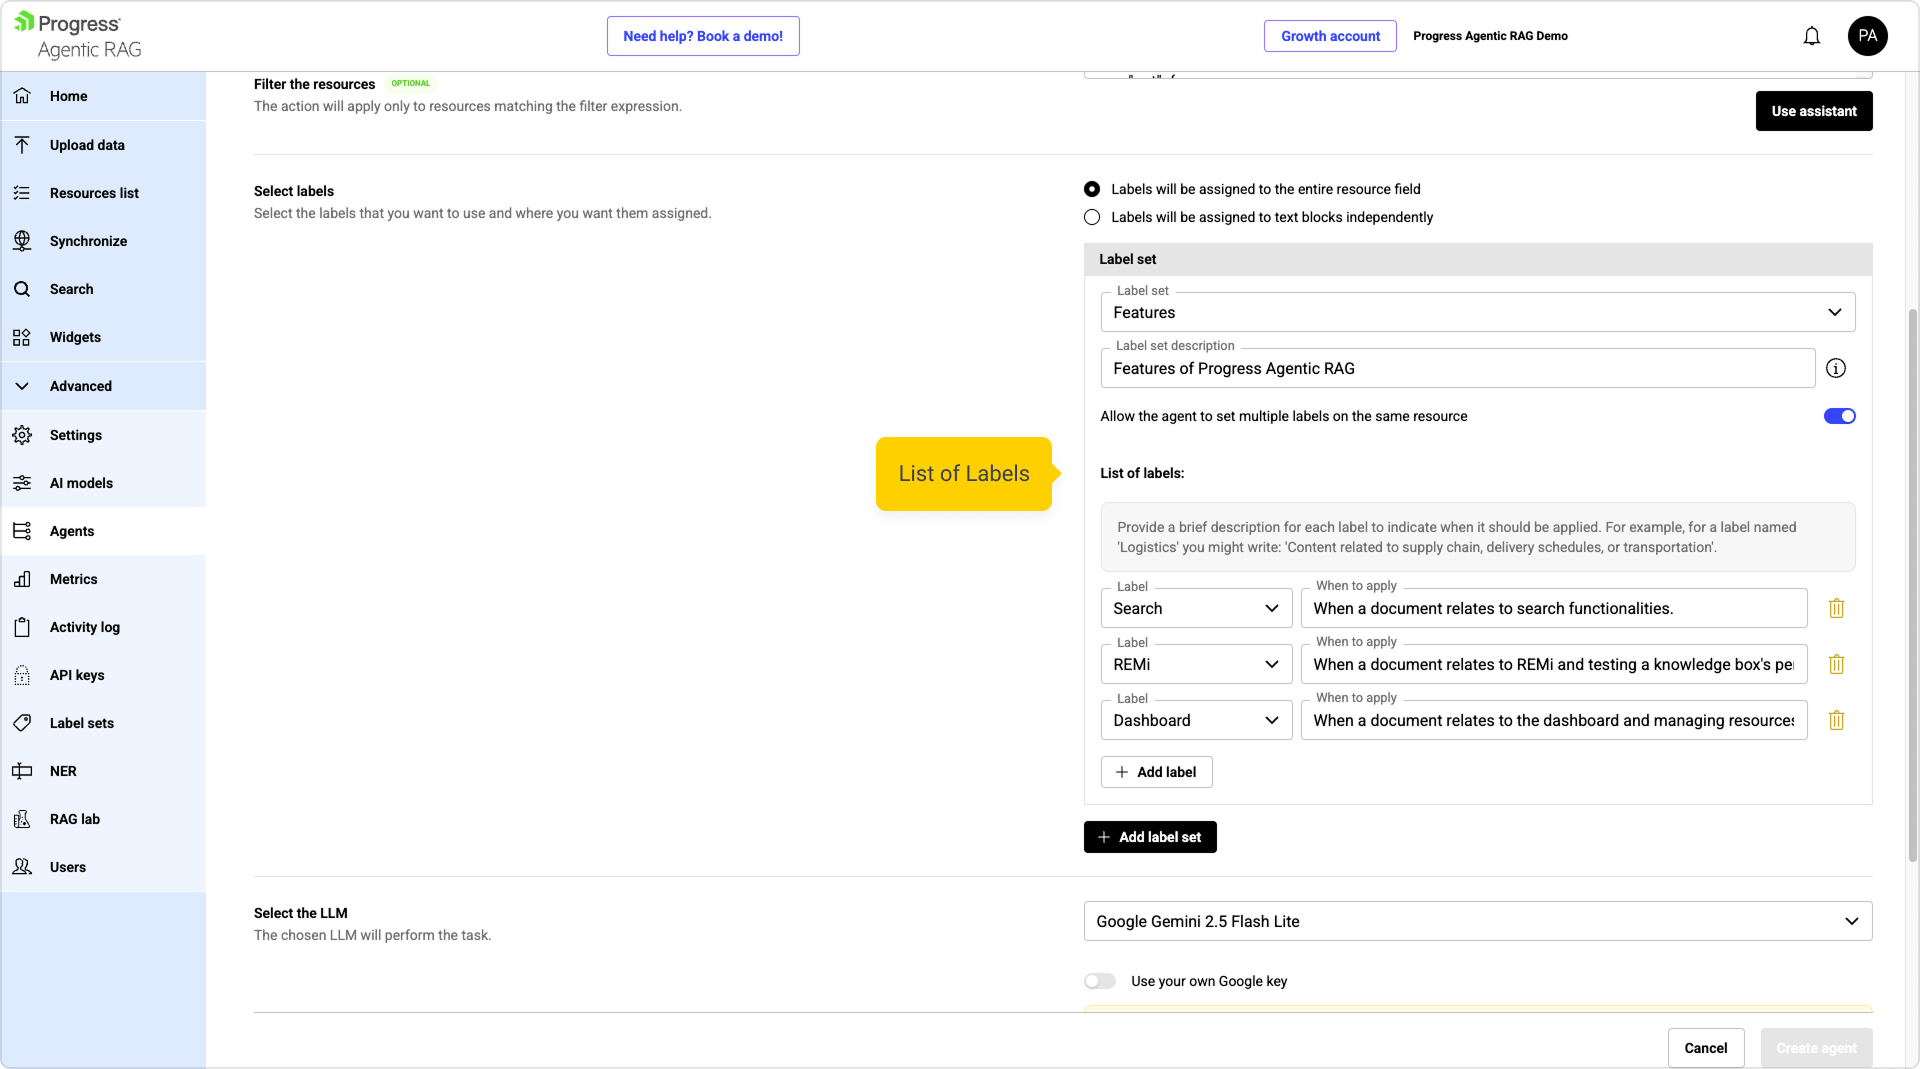The width and height of the screenshot is (1920, 1069).
Task: Remove the REMi label with trash icon
Action: click(x=1836, y=664)
